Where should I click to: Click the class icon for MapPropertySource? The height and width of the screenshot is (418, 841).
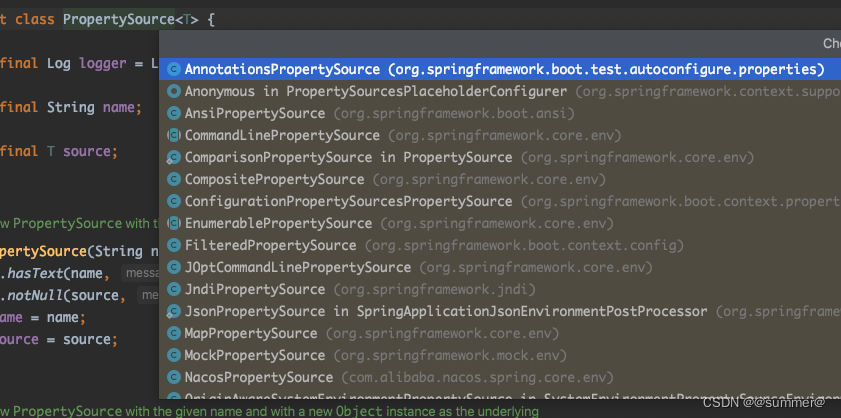(173, 333)
